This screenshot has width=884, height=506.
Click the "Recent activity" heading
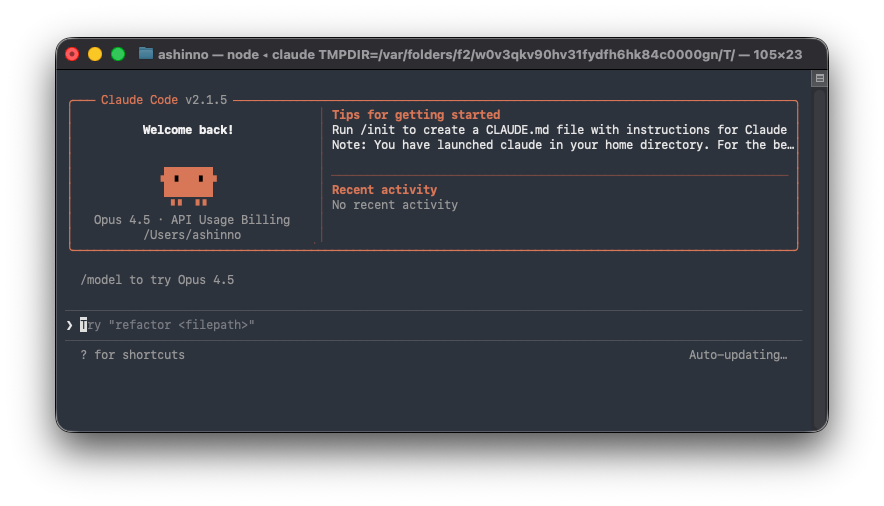coord(384,190)
